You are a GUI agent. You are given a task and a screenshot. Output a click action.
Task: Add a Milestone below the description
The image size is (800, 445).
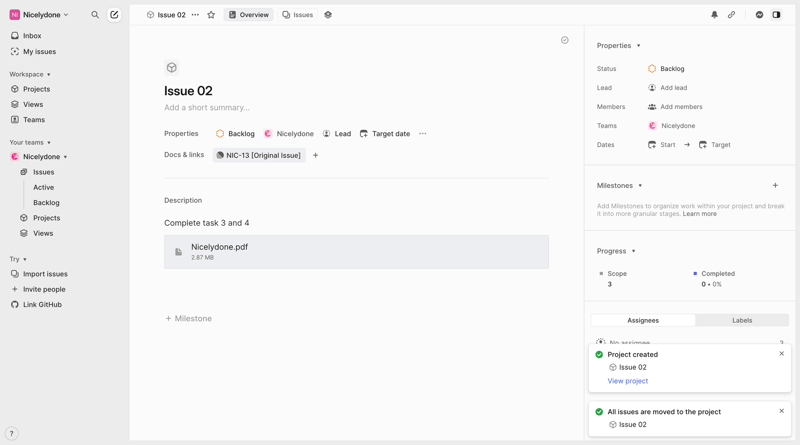pyautogui.click(x=188, y=318)
